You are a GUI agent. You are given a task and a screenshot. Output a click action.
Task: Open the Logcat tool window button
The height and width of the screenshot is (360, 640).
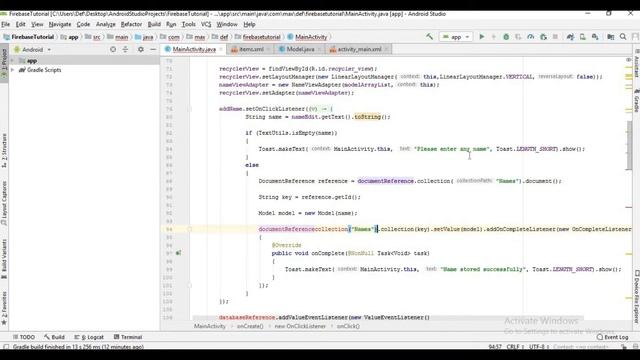89,337
